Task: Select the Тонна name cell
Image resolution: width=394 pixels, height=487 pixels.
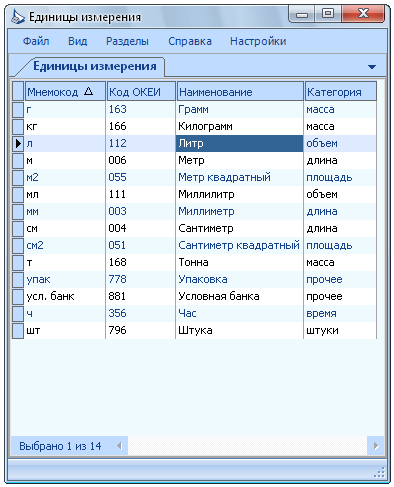Action: click(x=240, y=263)
